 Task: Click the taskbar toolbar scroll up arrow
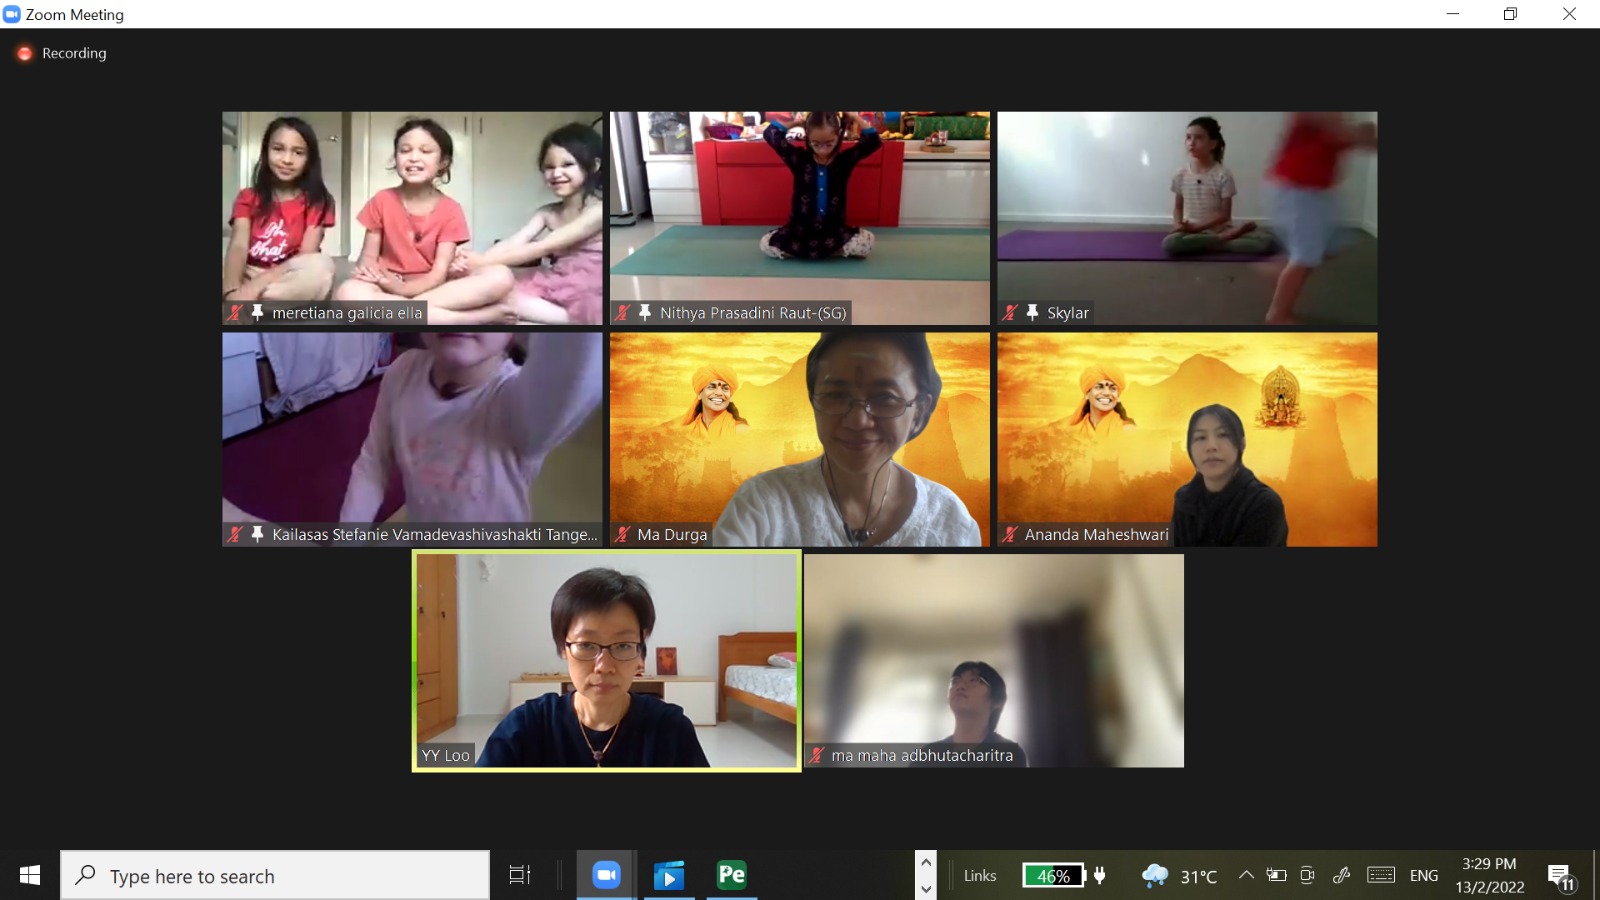click(926, 863)
